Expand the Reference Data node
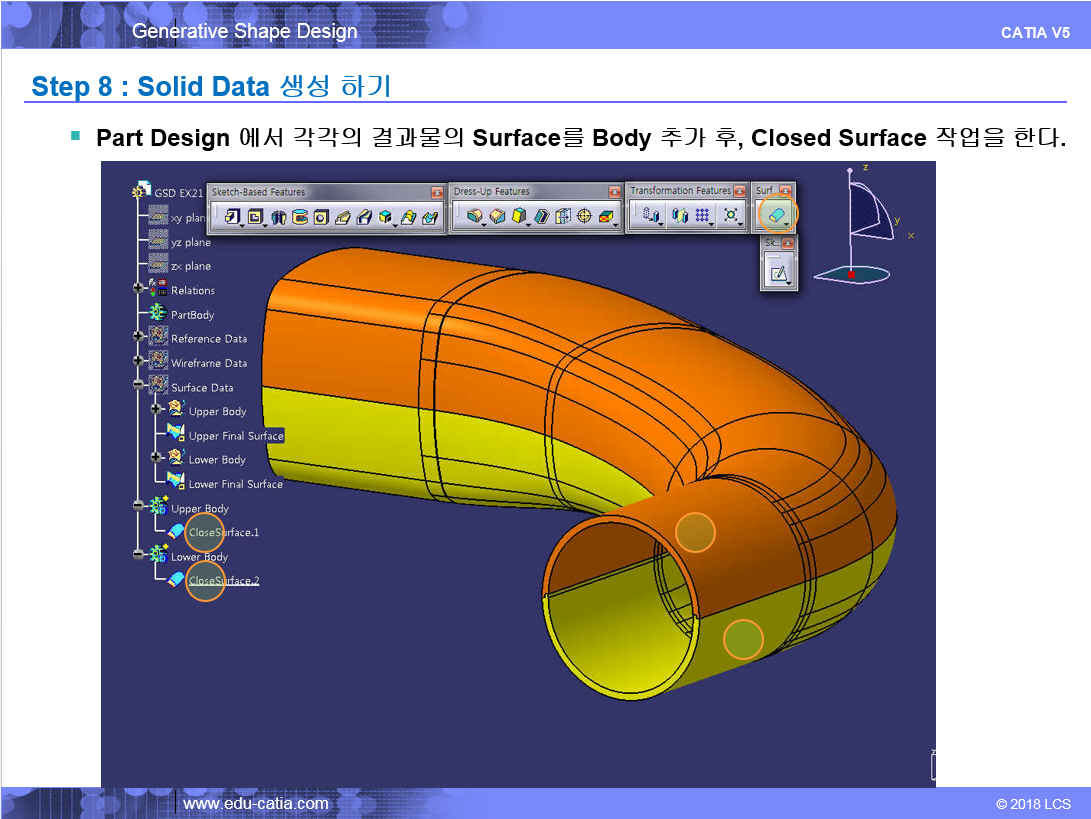 coord(139,338)
